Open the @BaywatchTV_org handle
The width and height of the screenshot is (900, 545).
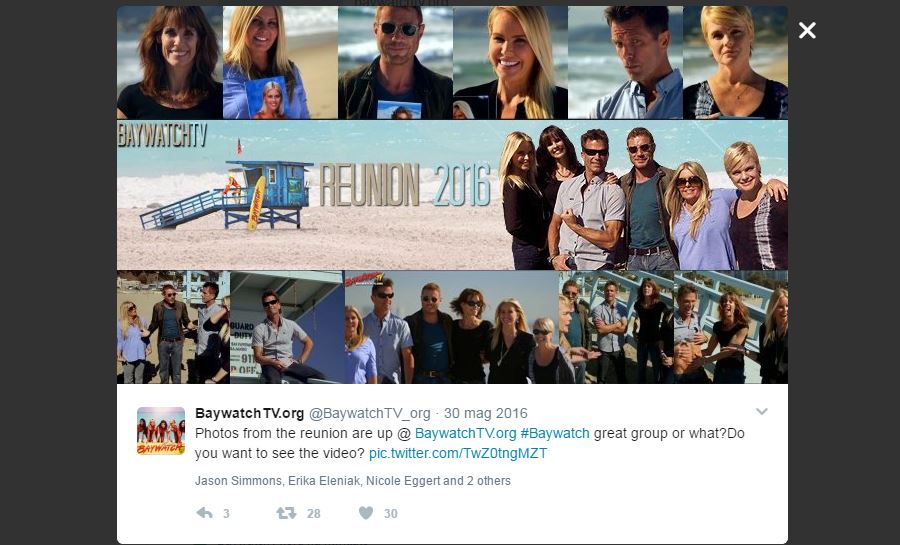coord(370,413)
